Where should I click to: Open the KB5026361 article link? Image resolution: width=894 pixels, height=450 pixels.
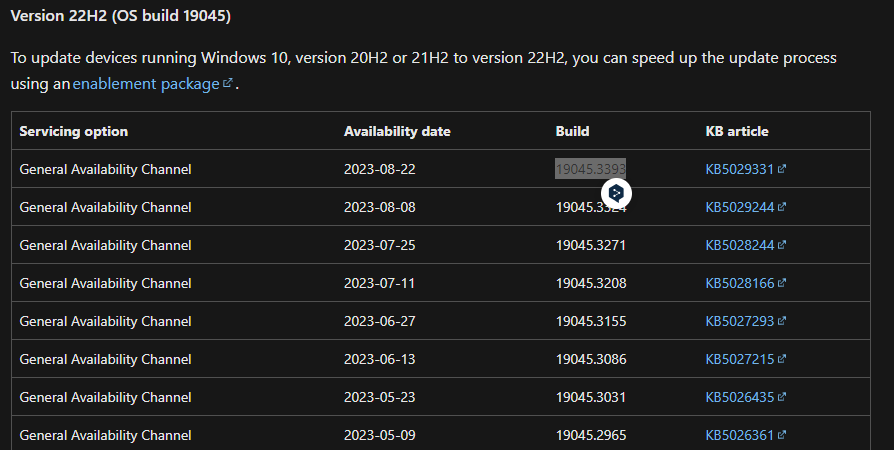click(739, 435)
